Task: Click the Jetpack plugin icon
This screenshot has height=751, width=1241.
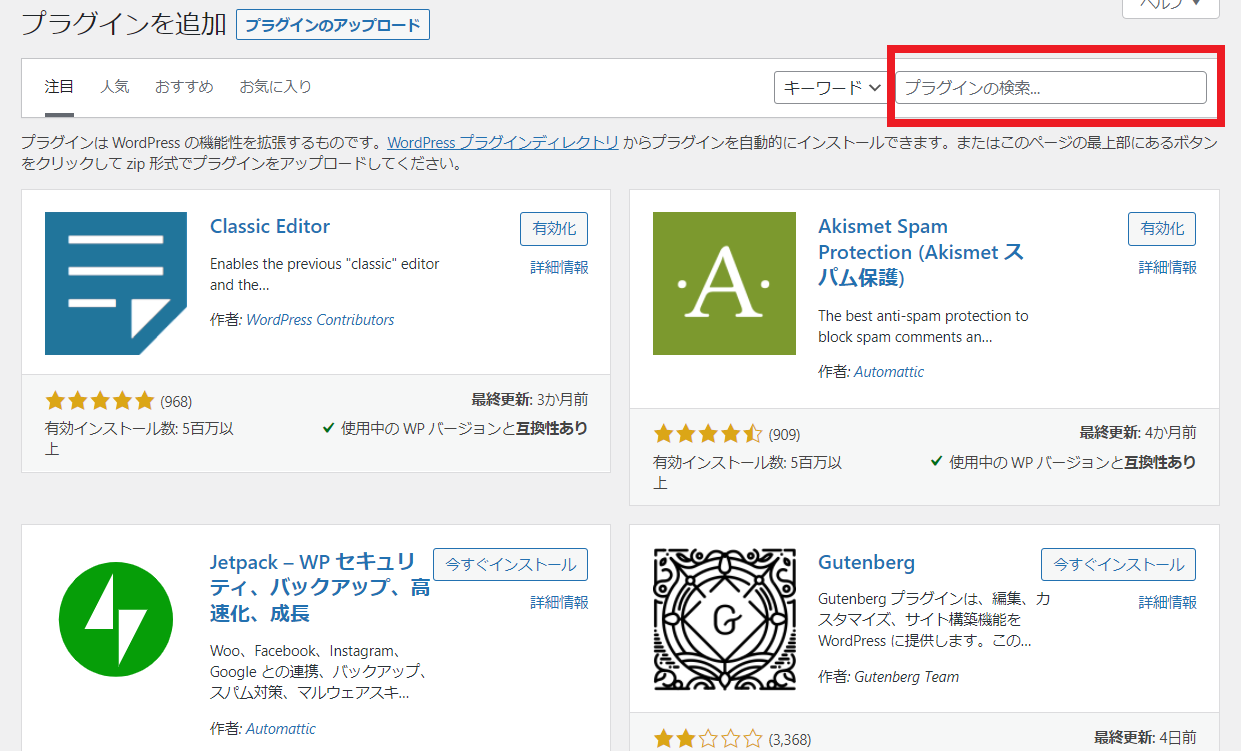Action: click(116, 620)
